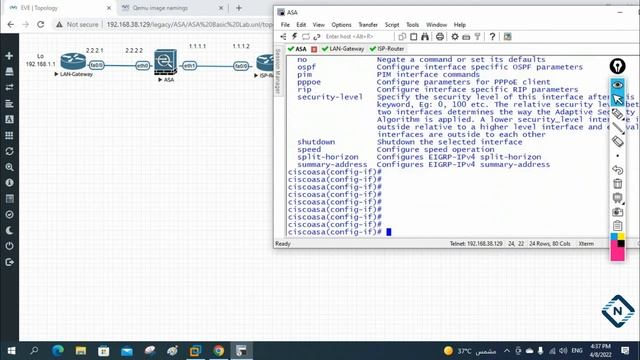
Task: Open the Session Manager side panel
Action: pos(278,71)
